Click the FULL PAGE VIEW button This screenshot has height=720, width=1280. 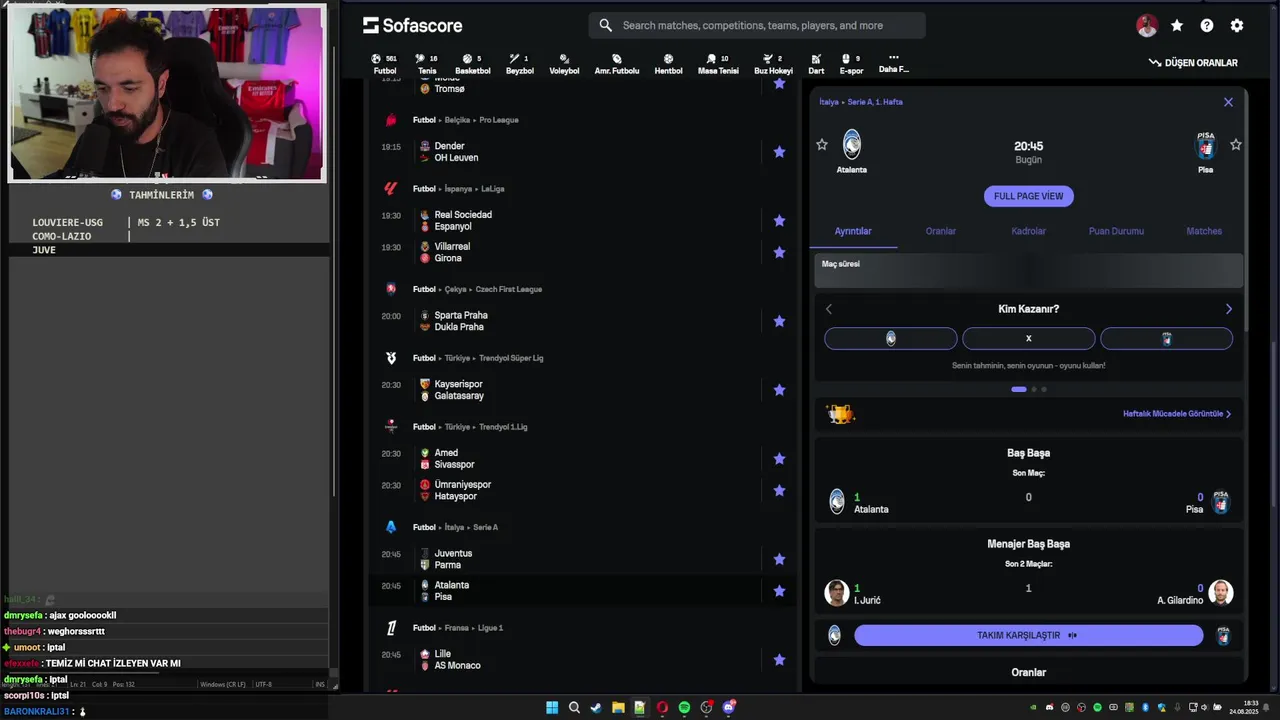pos(1029,196)
